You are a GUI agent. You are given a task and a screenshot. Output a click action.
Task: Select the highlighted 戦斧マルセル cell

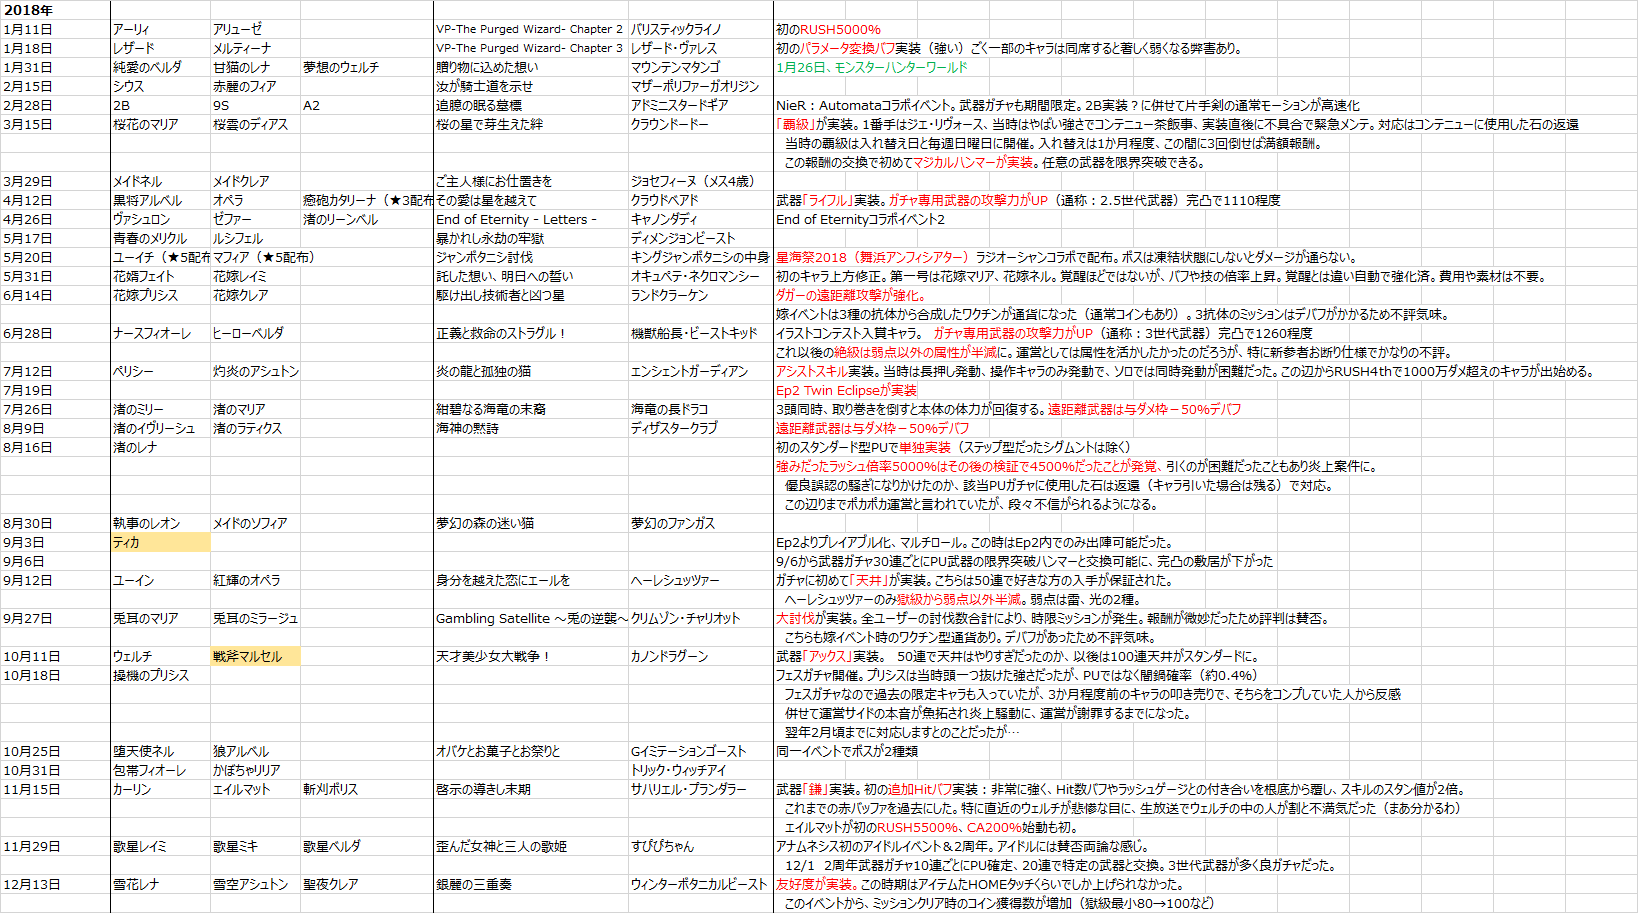click(255, 656)
